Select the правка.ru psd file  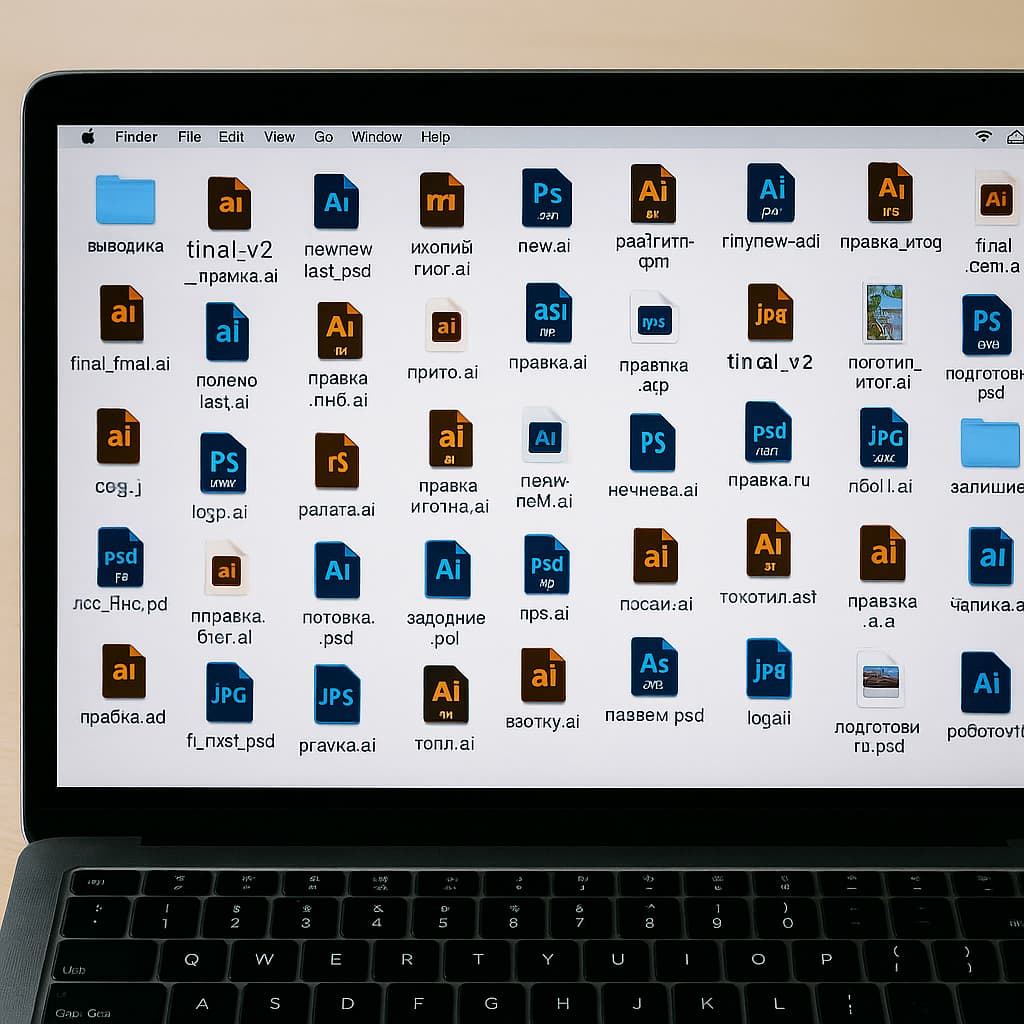coord(768,432)
